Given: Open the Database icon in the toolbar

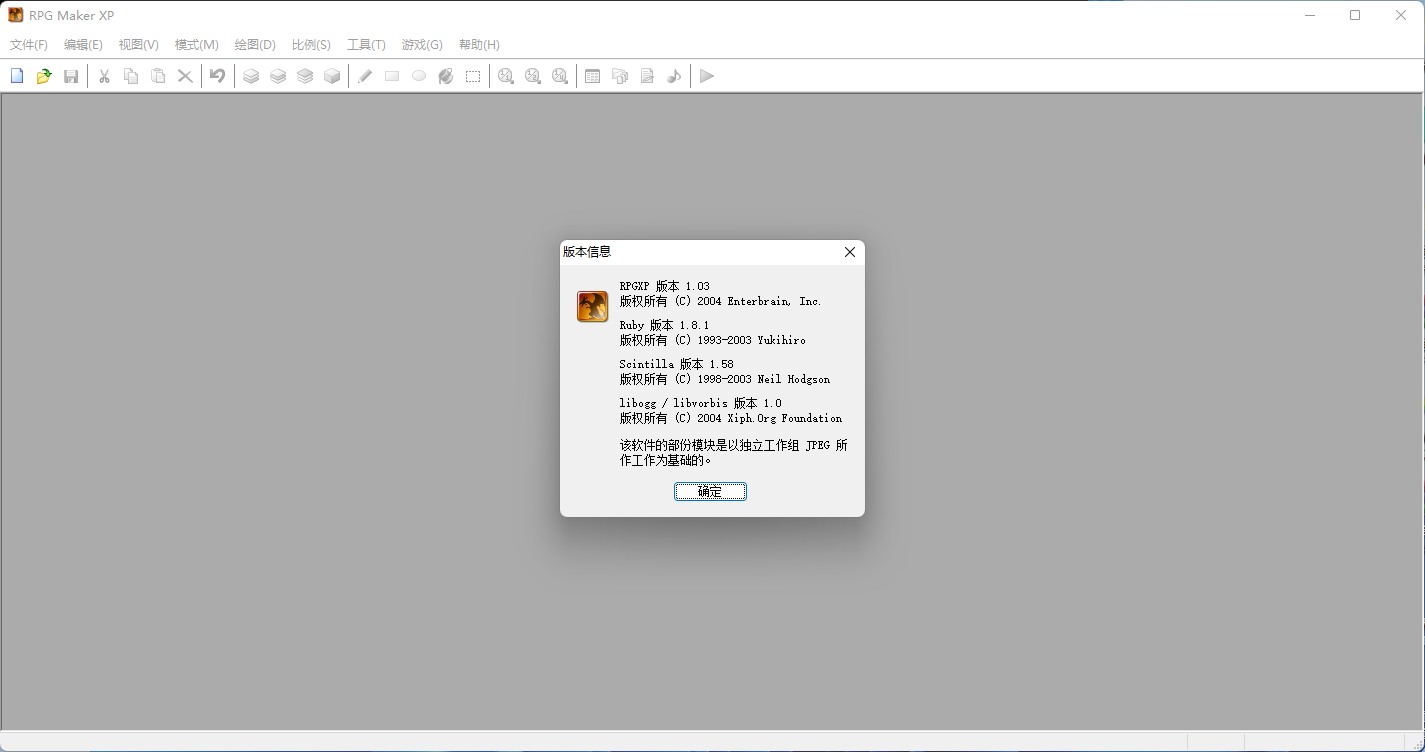Looking at the screenshot, I should pyautogui.click(x=593, y=76).
